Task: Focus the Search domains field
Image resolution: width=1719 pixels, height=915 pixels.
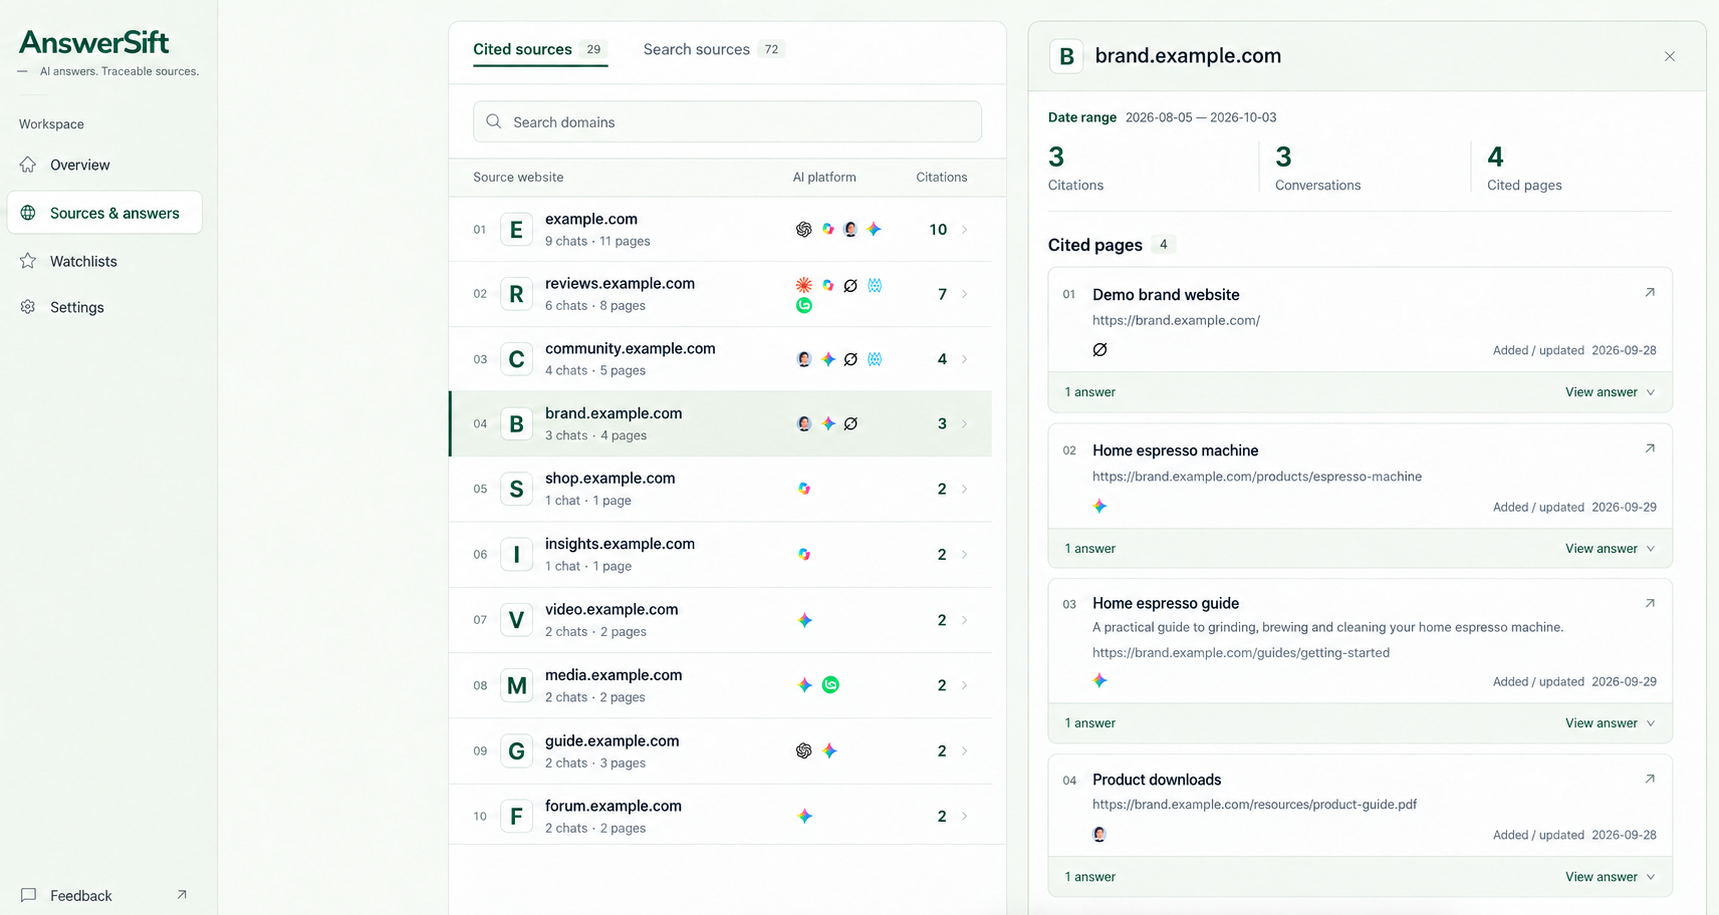Action: [x=727, y=121]
